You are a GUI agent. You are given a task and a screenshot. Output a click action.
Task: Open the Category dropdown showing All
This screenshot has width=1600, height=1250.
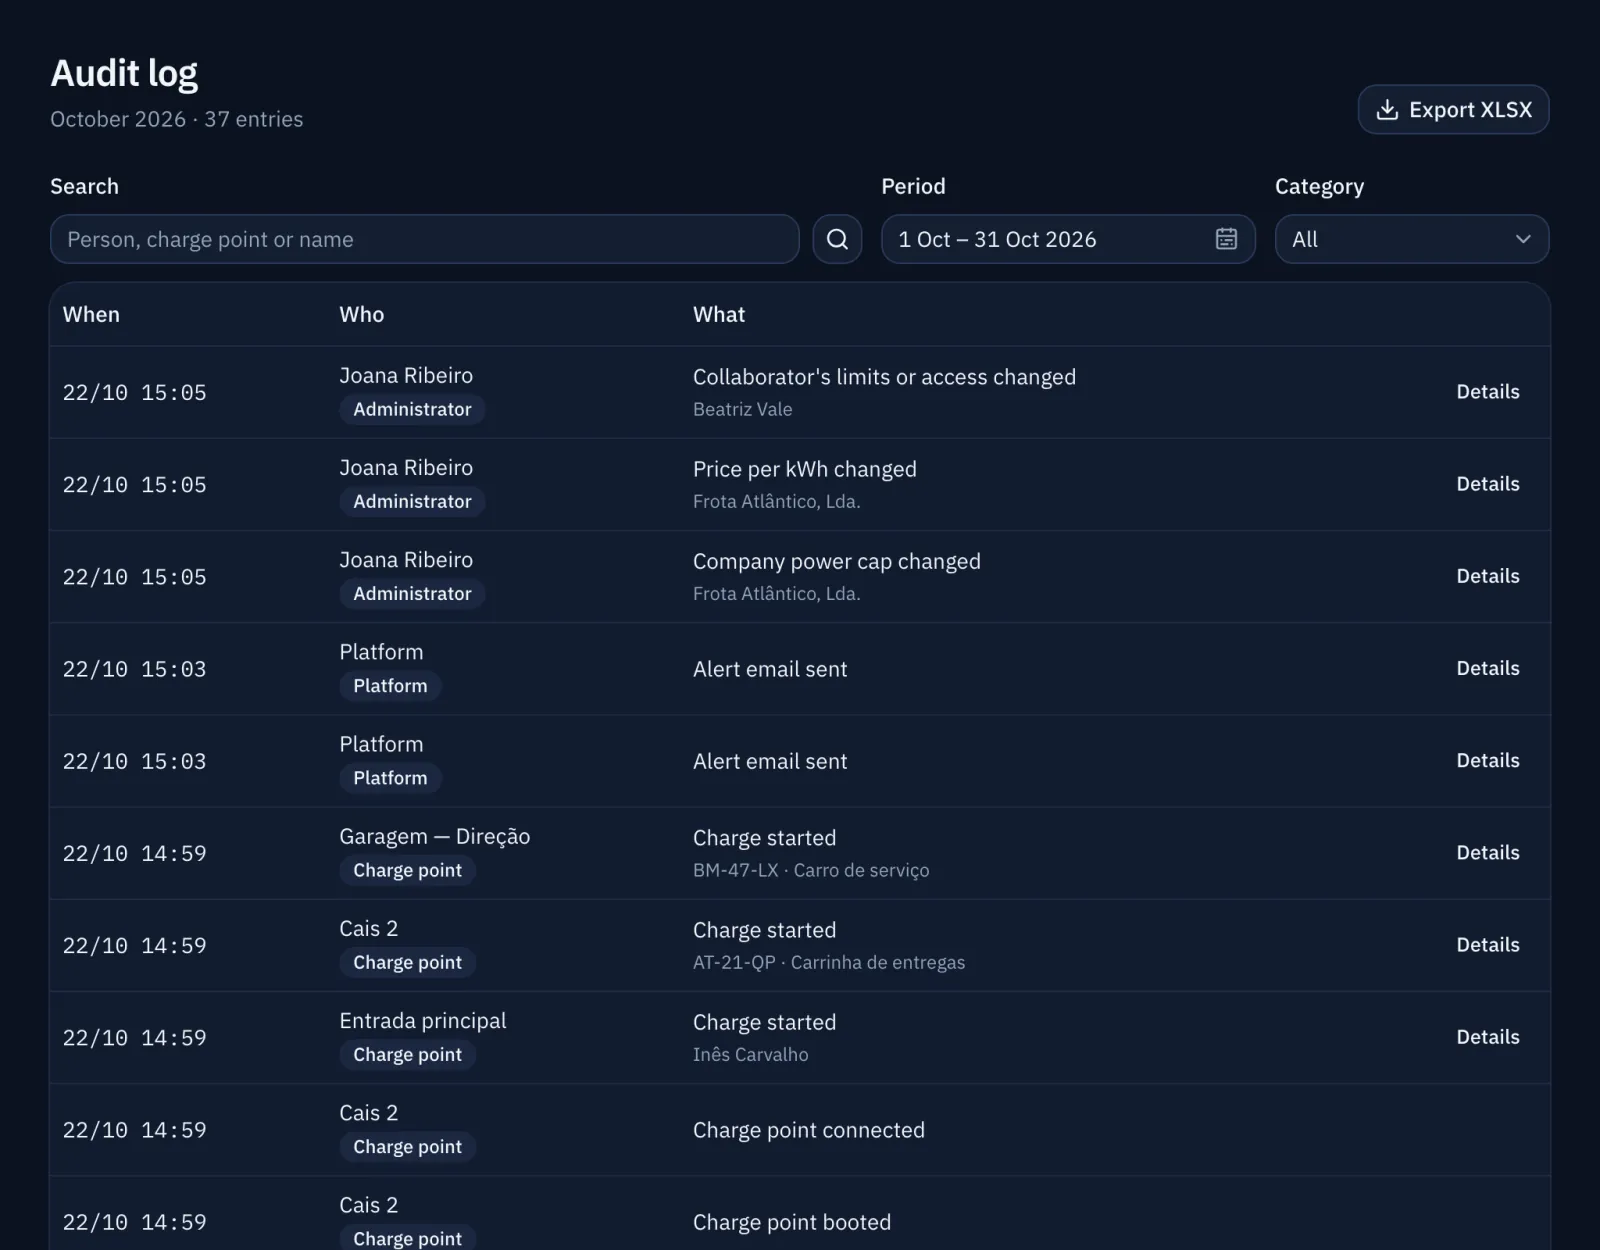pyautogui.click(x=1412, y=239)
